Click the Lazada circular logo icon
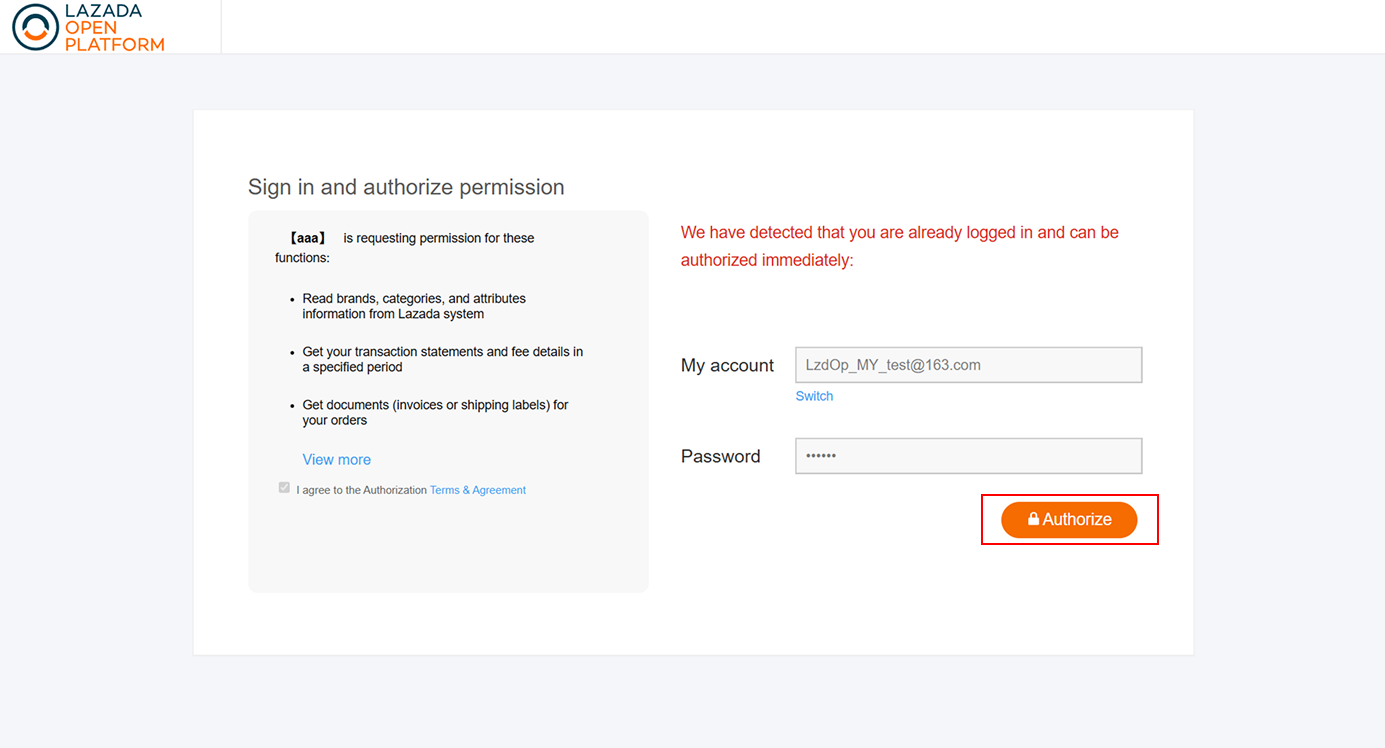 [33, 27]
